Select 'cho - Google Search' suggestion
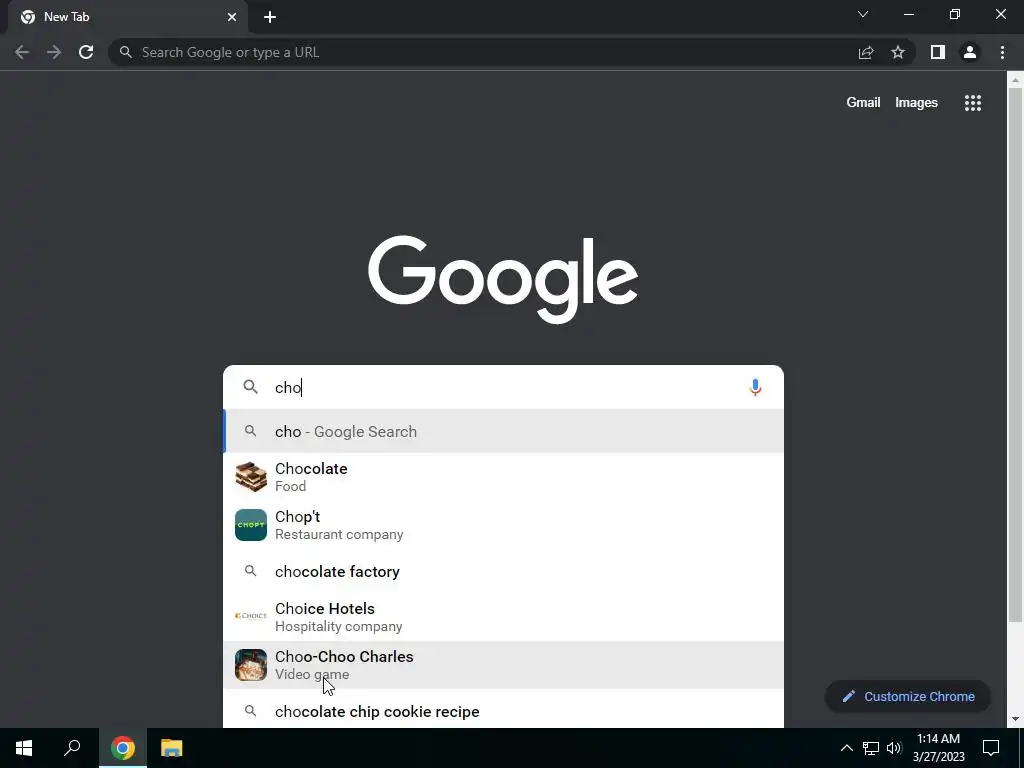 click(x=503, y=431)
